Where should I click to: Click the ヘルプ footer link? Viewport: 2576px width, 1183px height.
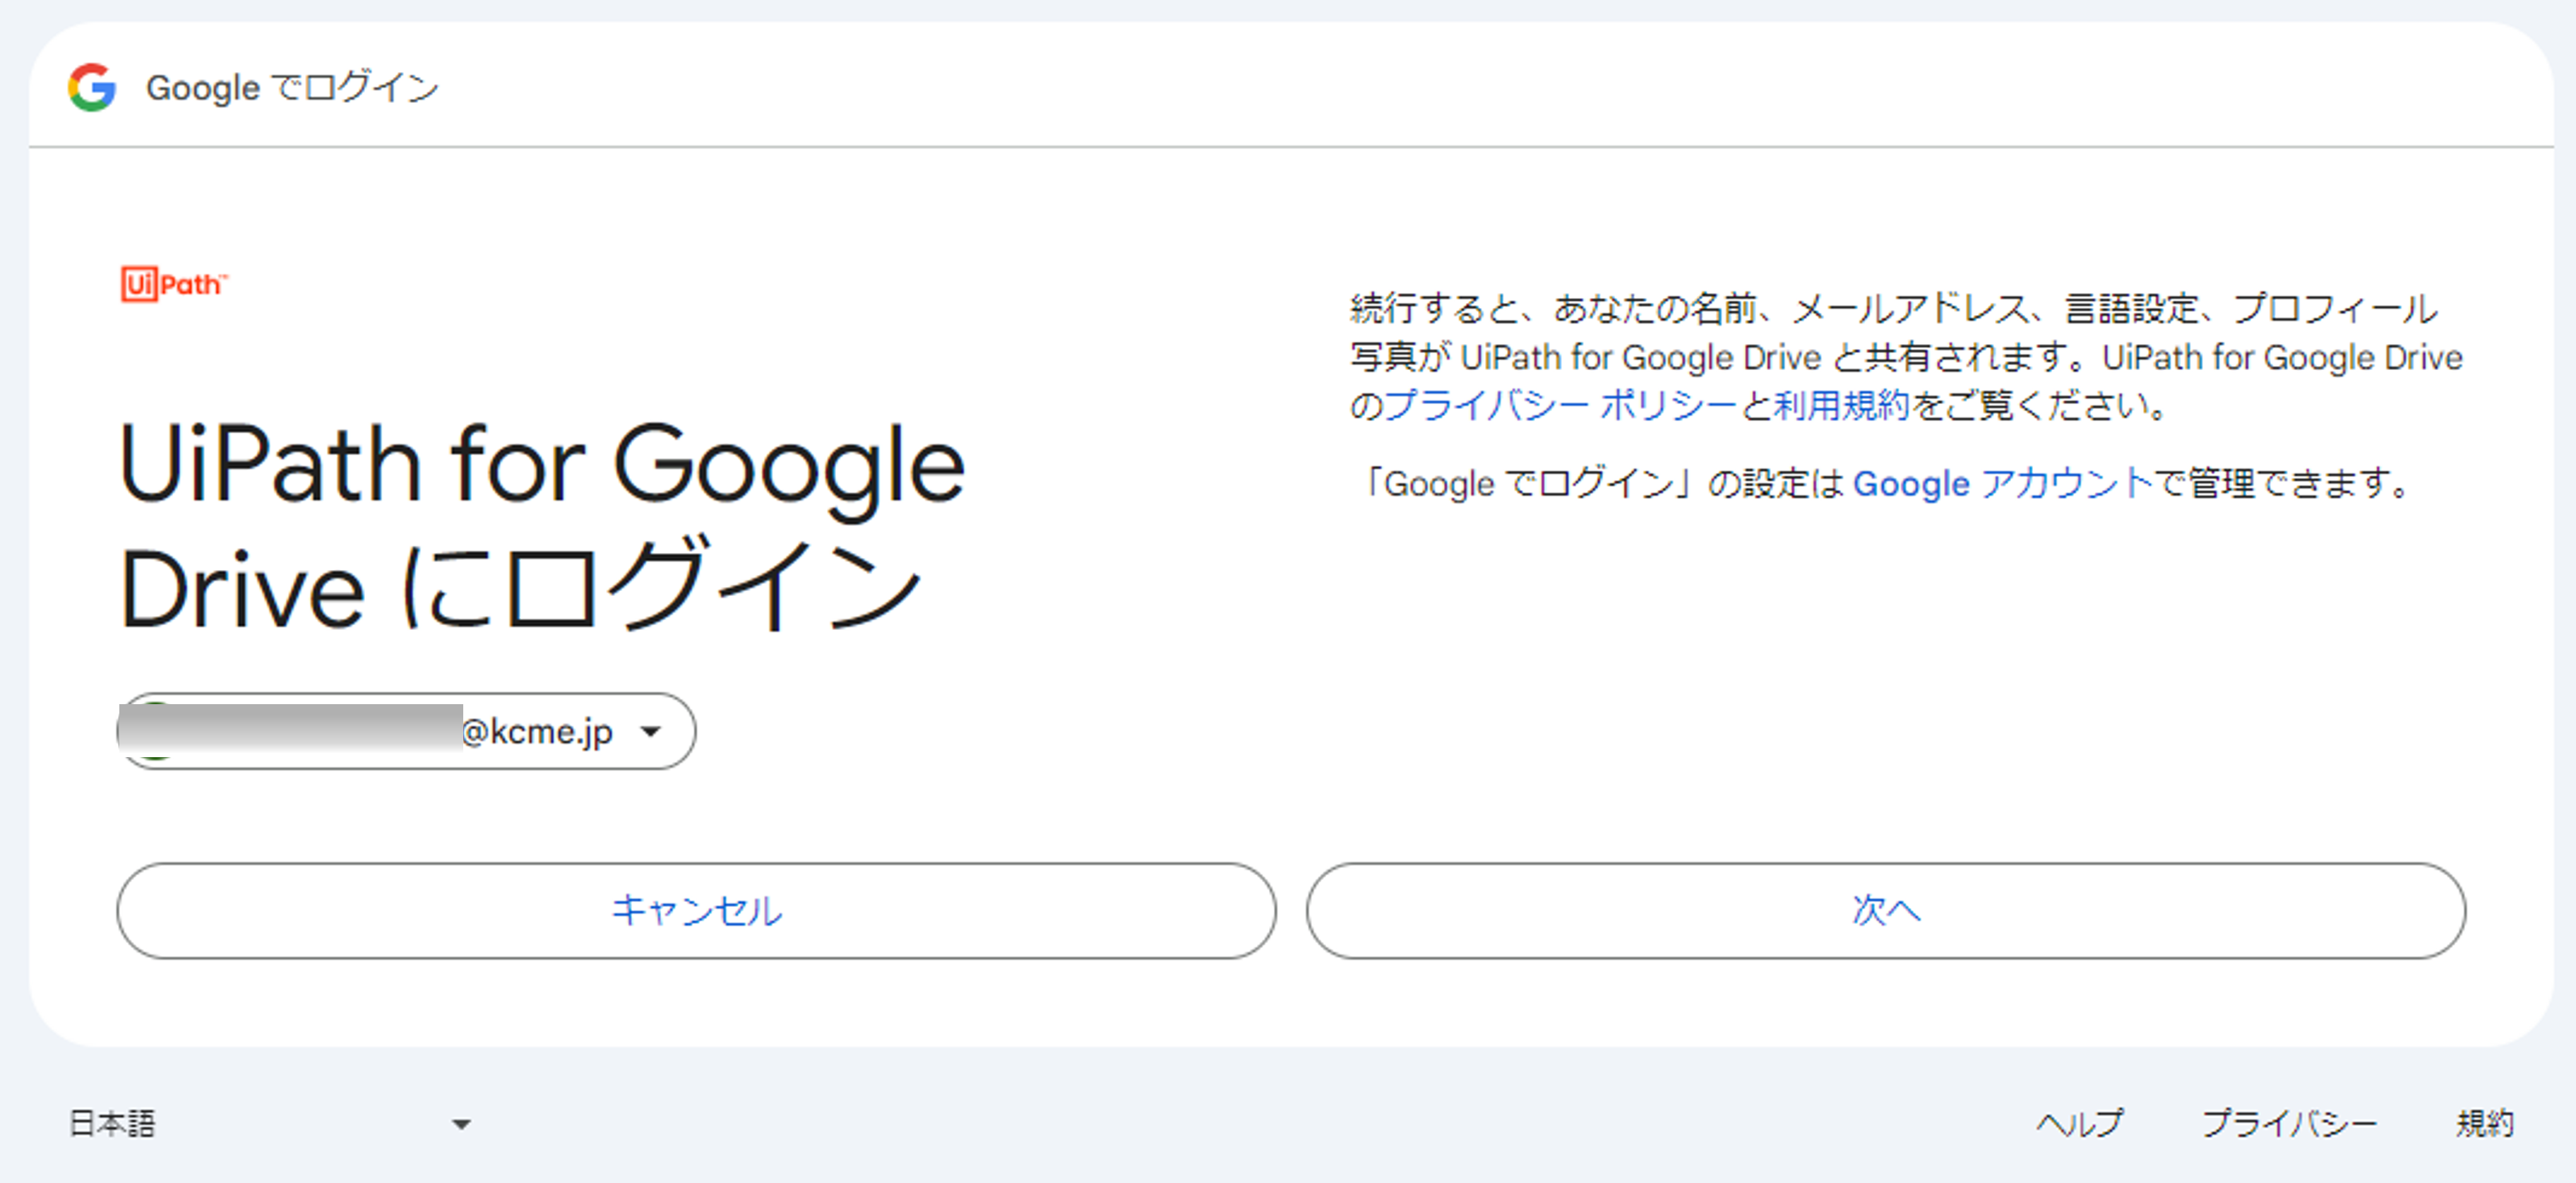(x=2080, y=1124)
